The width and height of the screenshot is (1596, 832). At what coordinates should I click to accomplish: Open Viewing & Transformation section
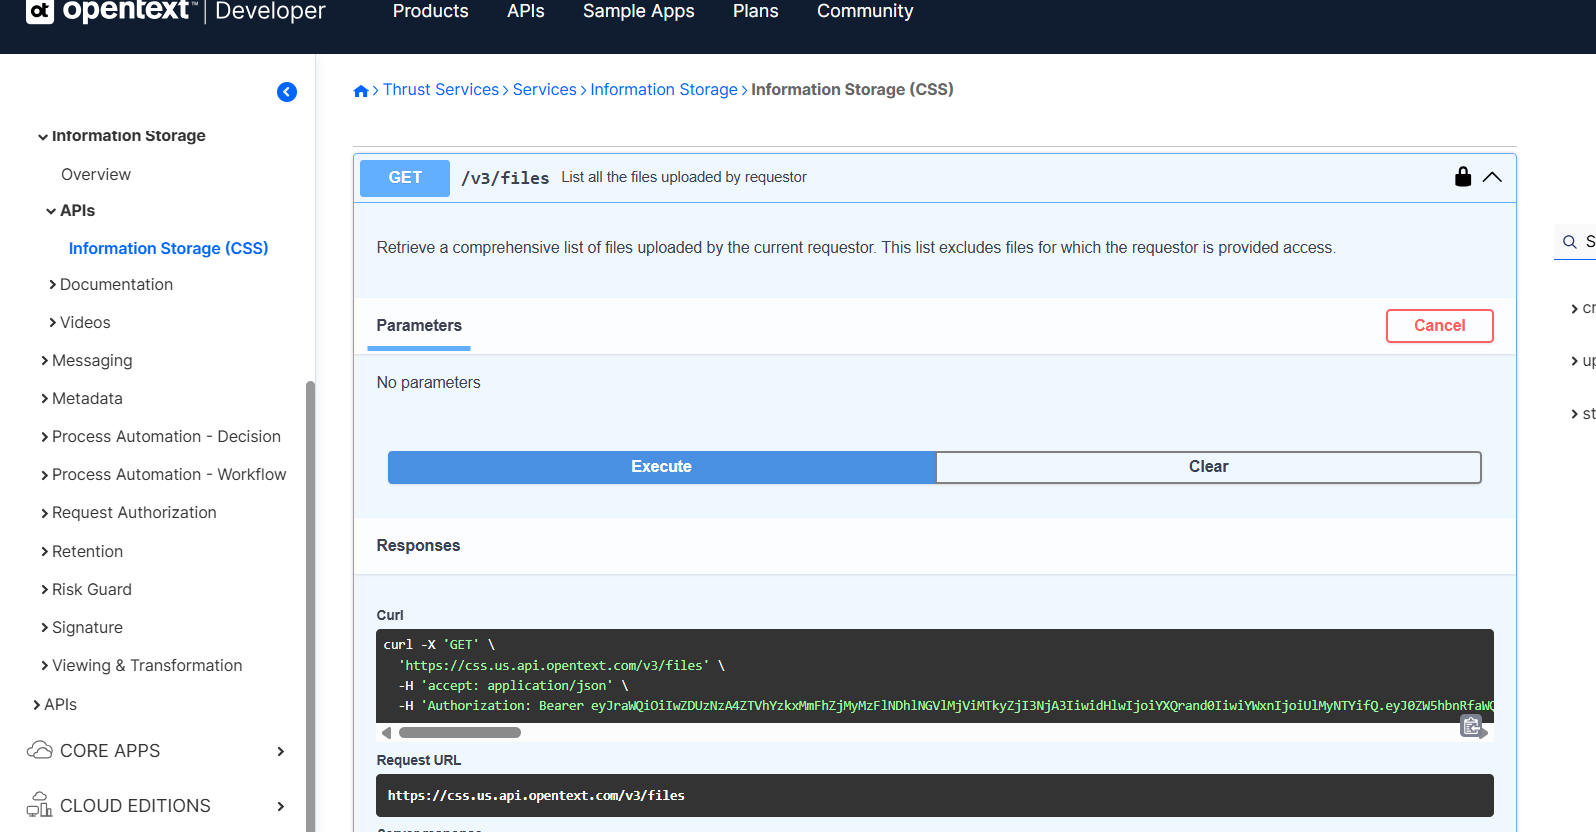click(147, 666)
